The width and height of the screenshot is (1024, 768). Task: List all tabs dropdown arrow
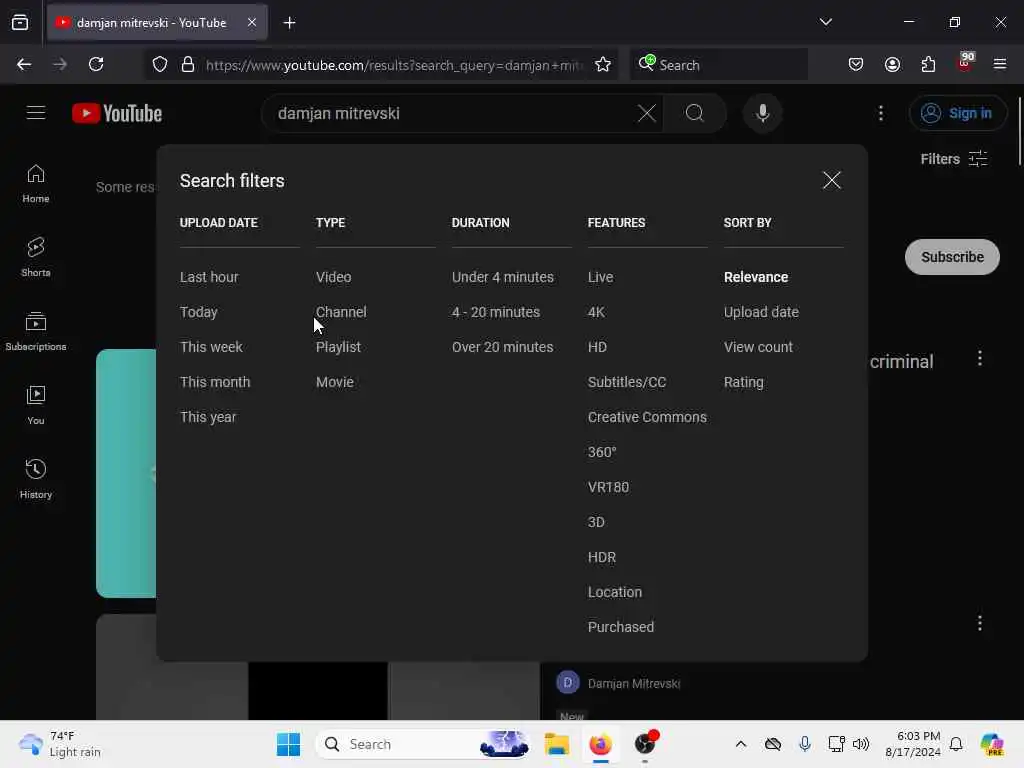(825, 22)
